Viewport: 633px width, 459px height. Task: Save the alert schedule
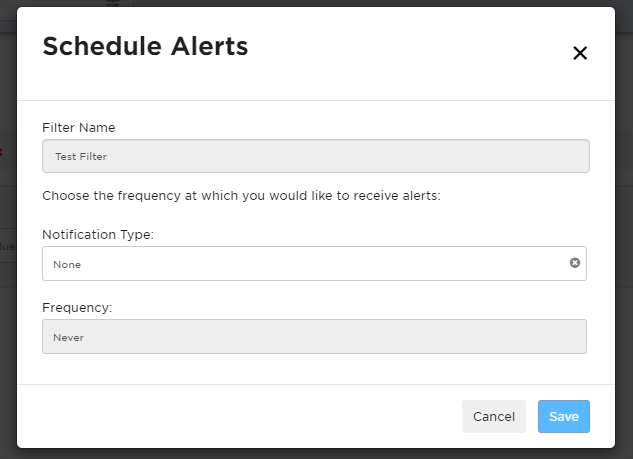pos(564,416)
